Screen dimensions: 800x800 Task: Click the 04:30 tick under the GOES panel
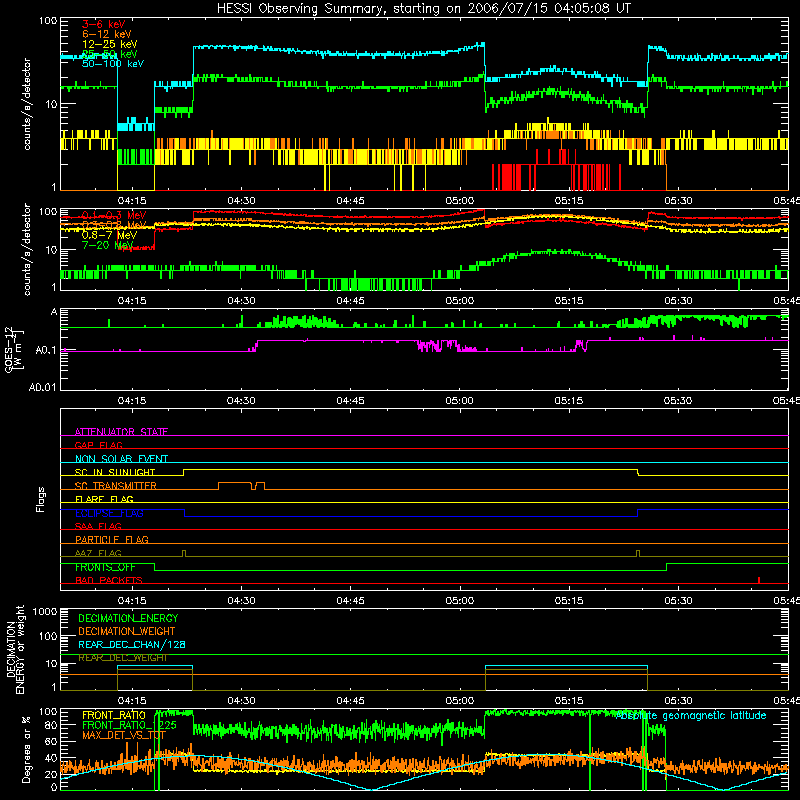tap(241, 401)
